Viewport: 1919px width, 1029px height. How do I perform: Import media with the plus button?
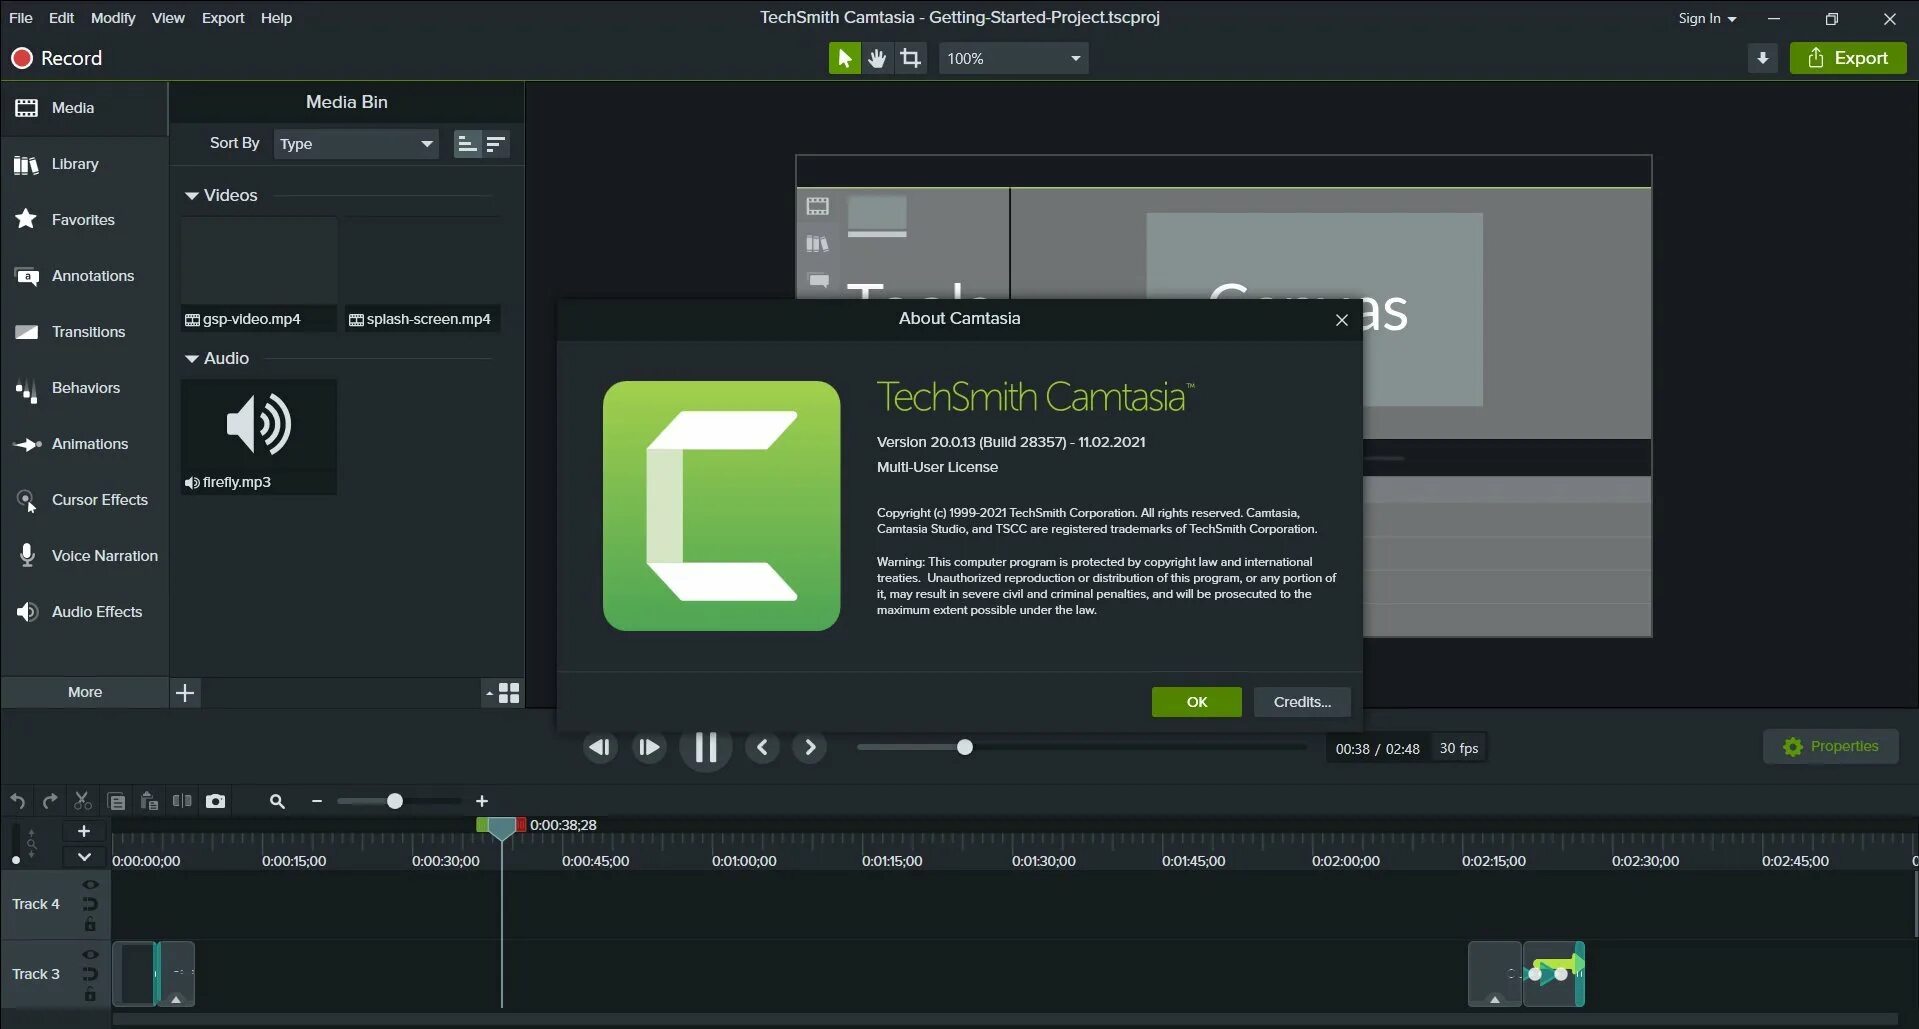[185, 693]
